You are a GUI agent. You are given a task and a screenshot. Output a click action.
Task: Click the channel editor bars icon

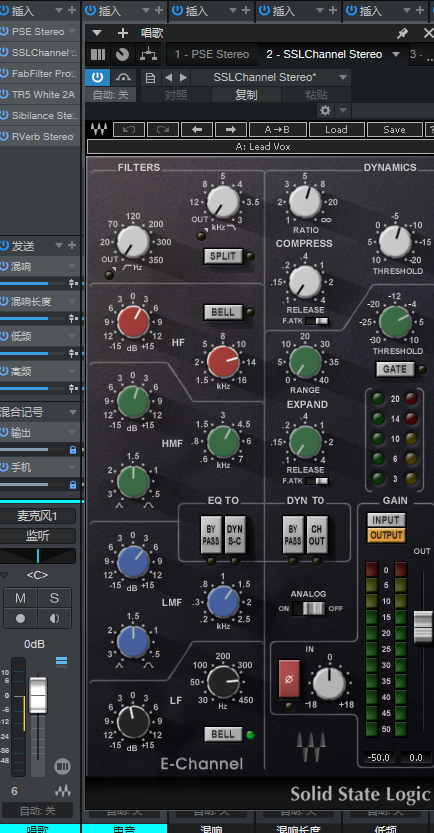98,54
